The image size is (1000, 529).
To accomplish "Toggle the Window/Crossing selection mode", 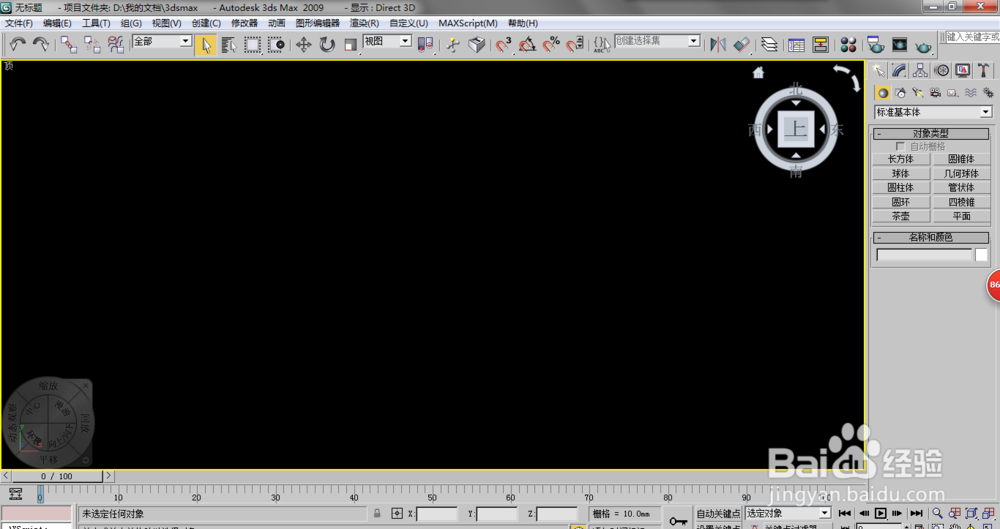I will point(276,45).
